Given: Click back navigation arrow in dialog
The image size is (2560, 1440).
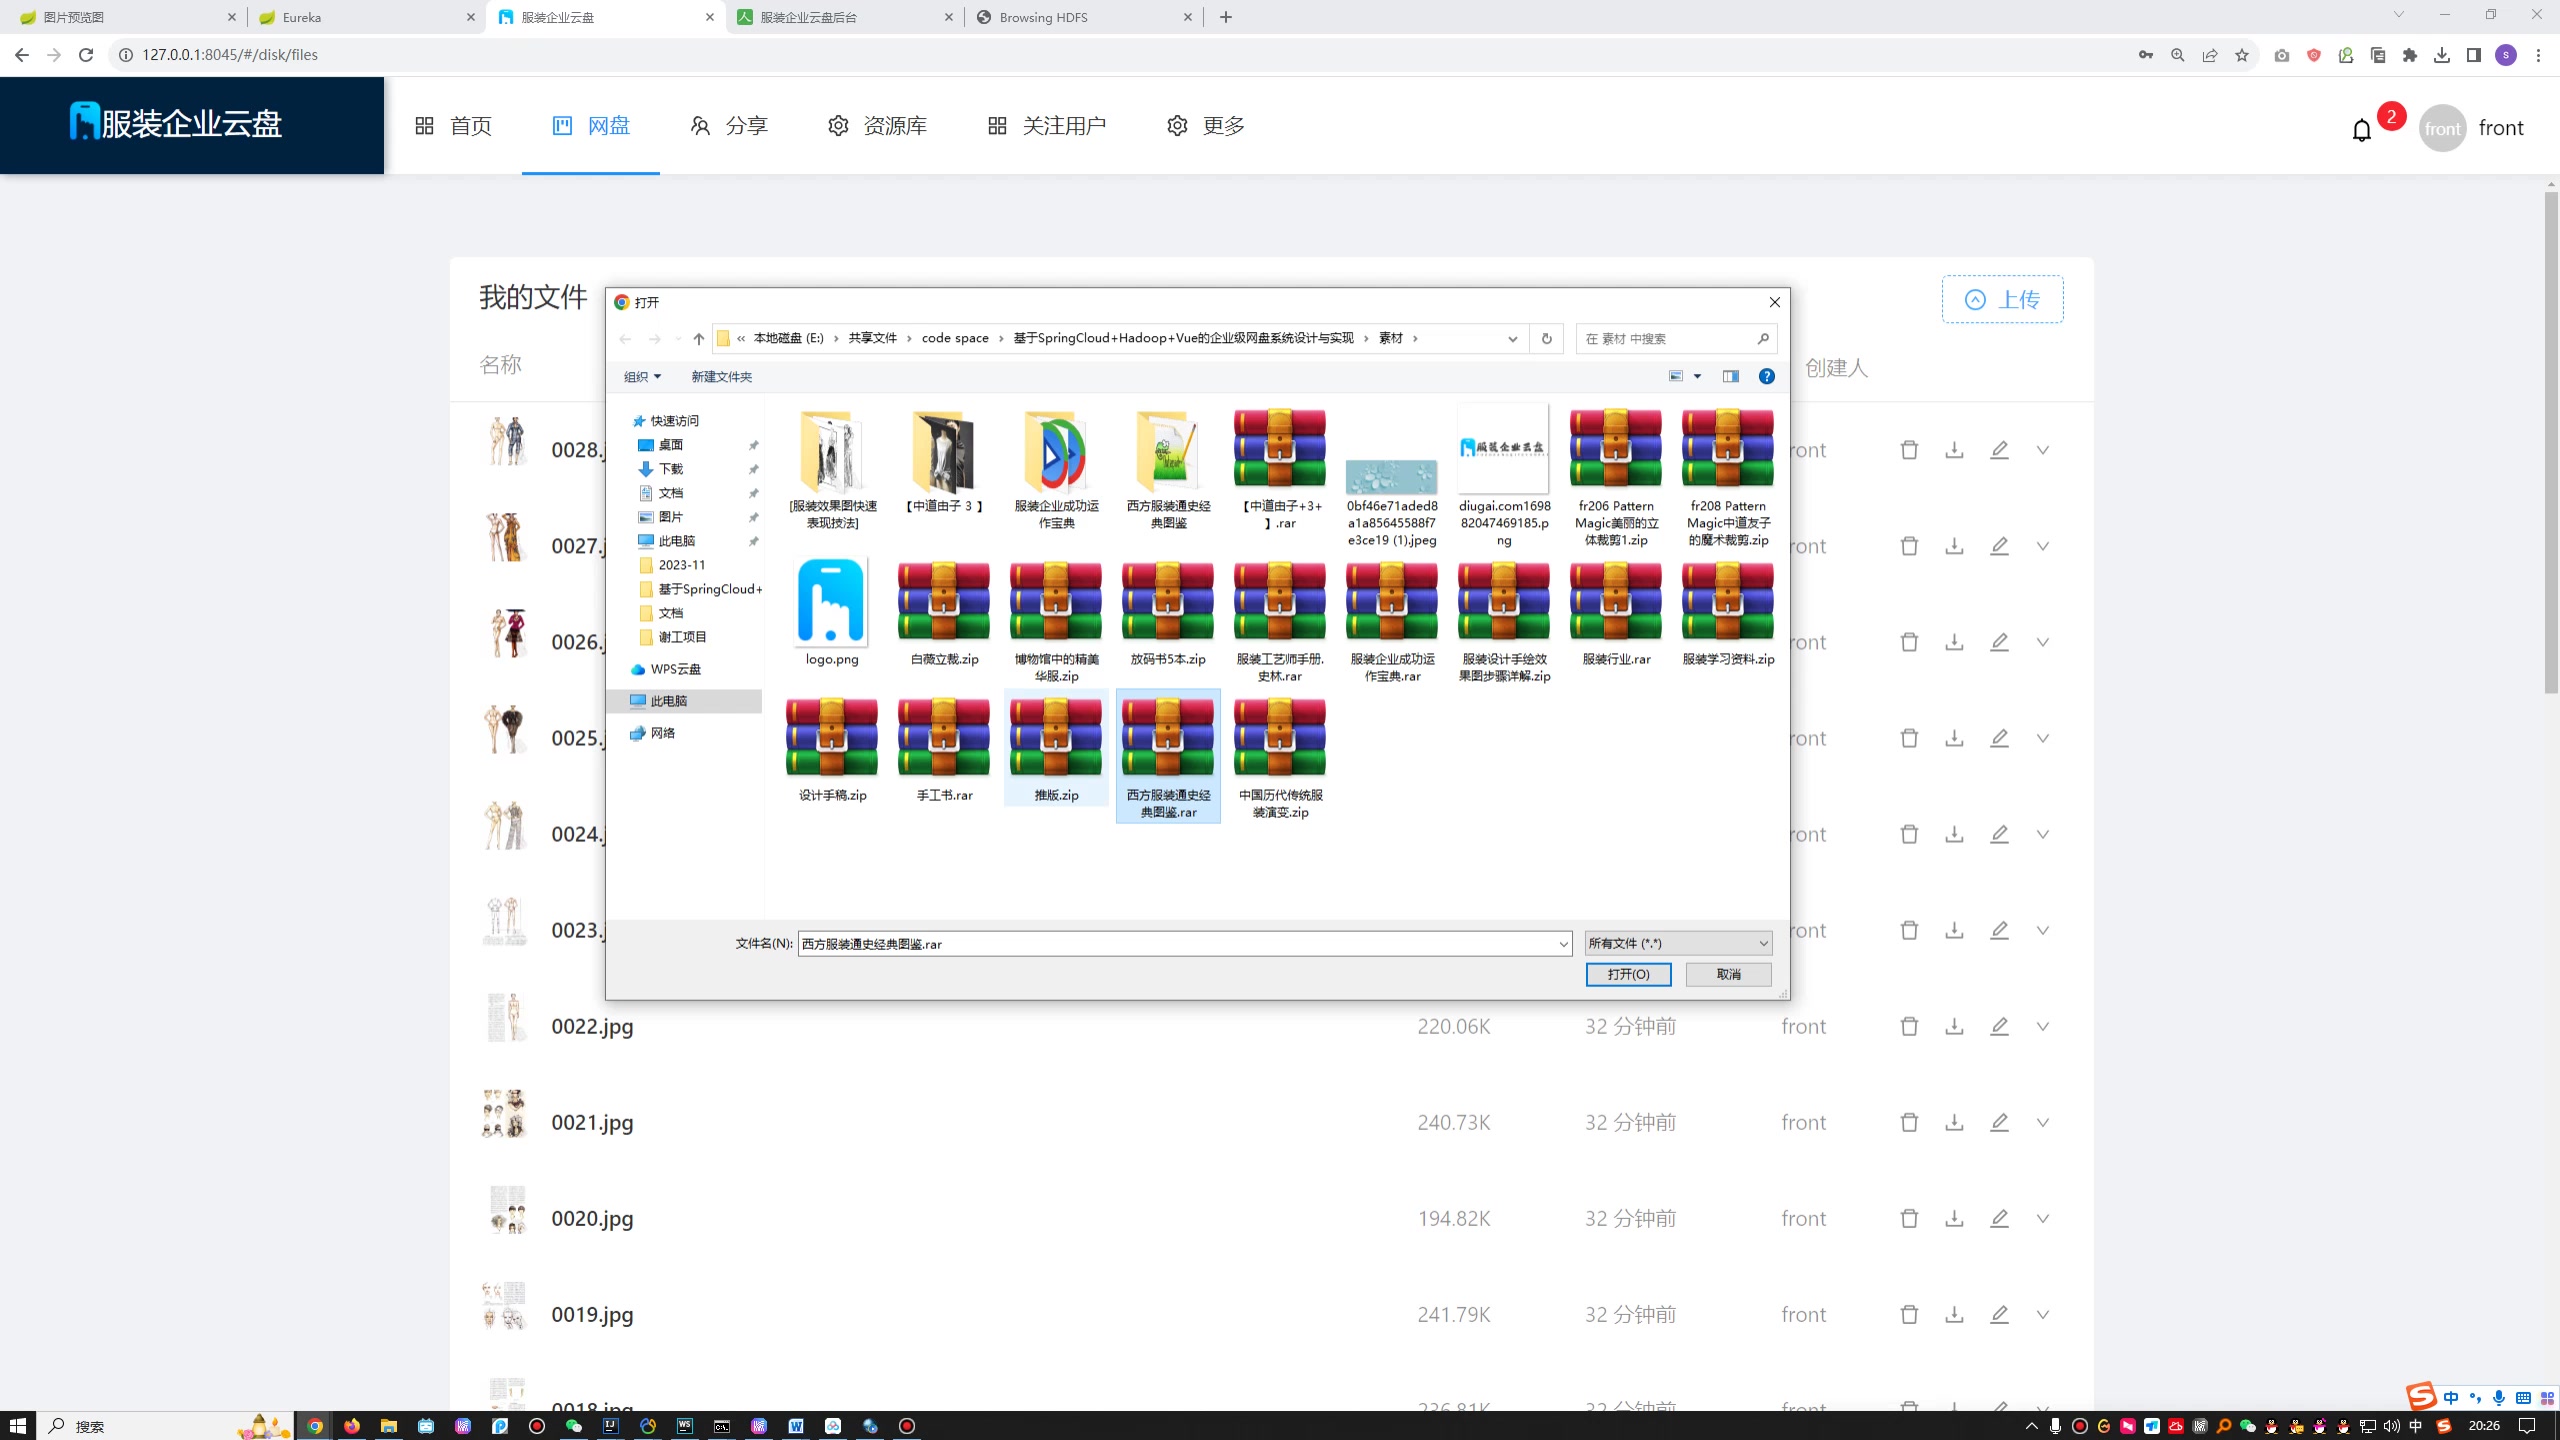Looking at the screenshot, I should tap(629, 338).
